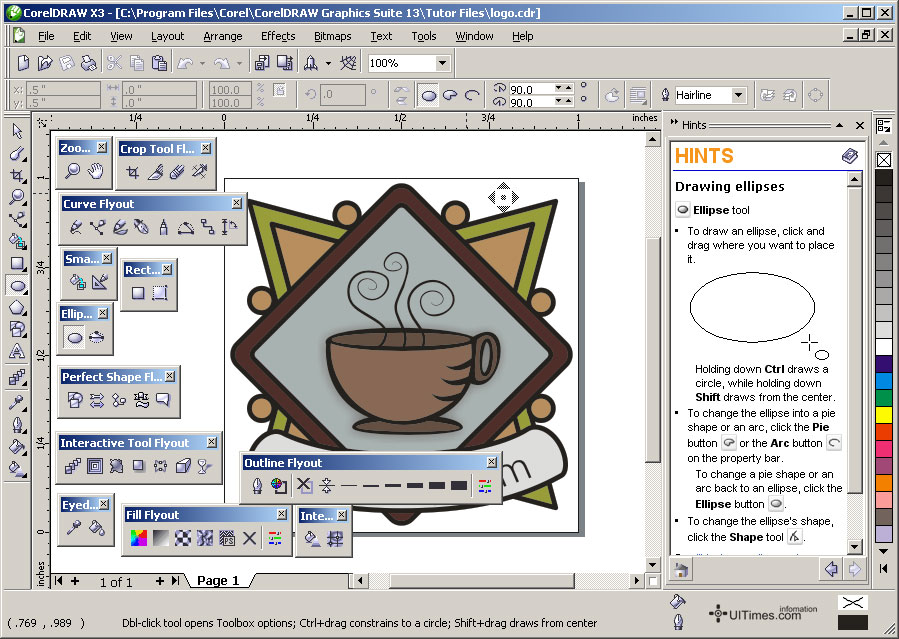Expand the Undo history dropdown arrow
899x639 pixels.
point(202,63)
